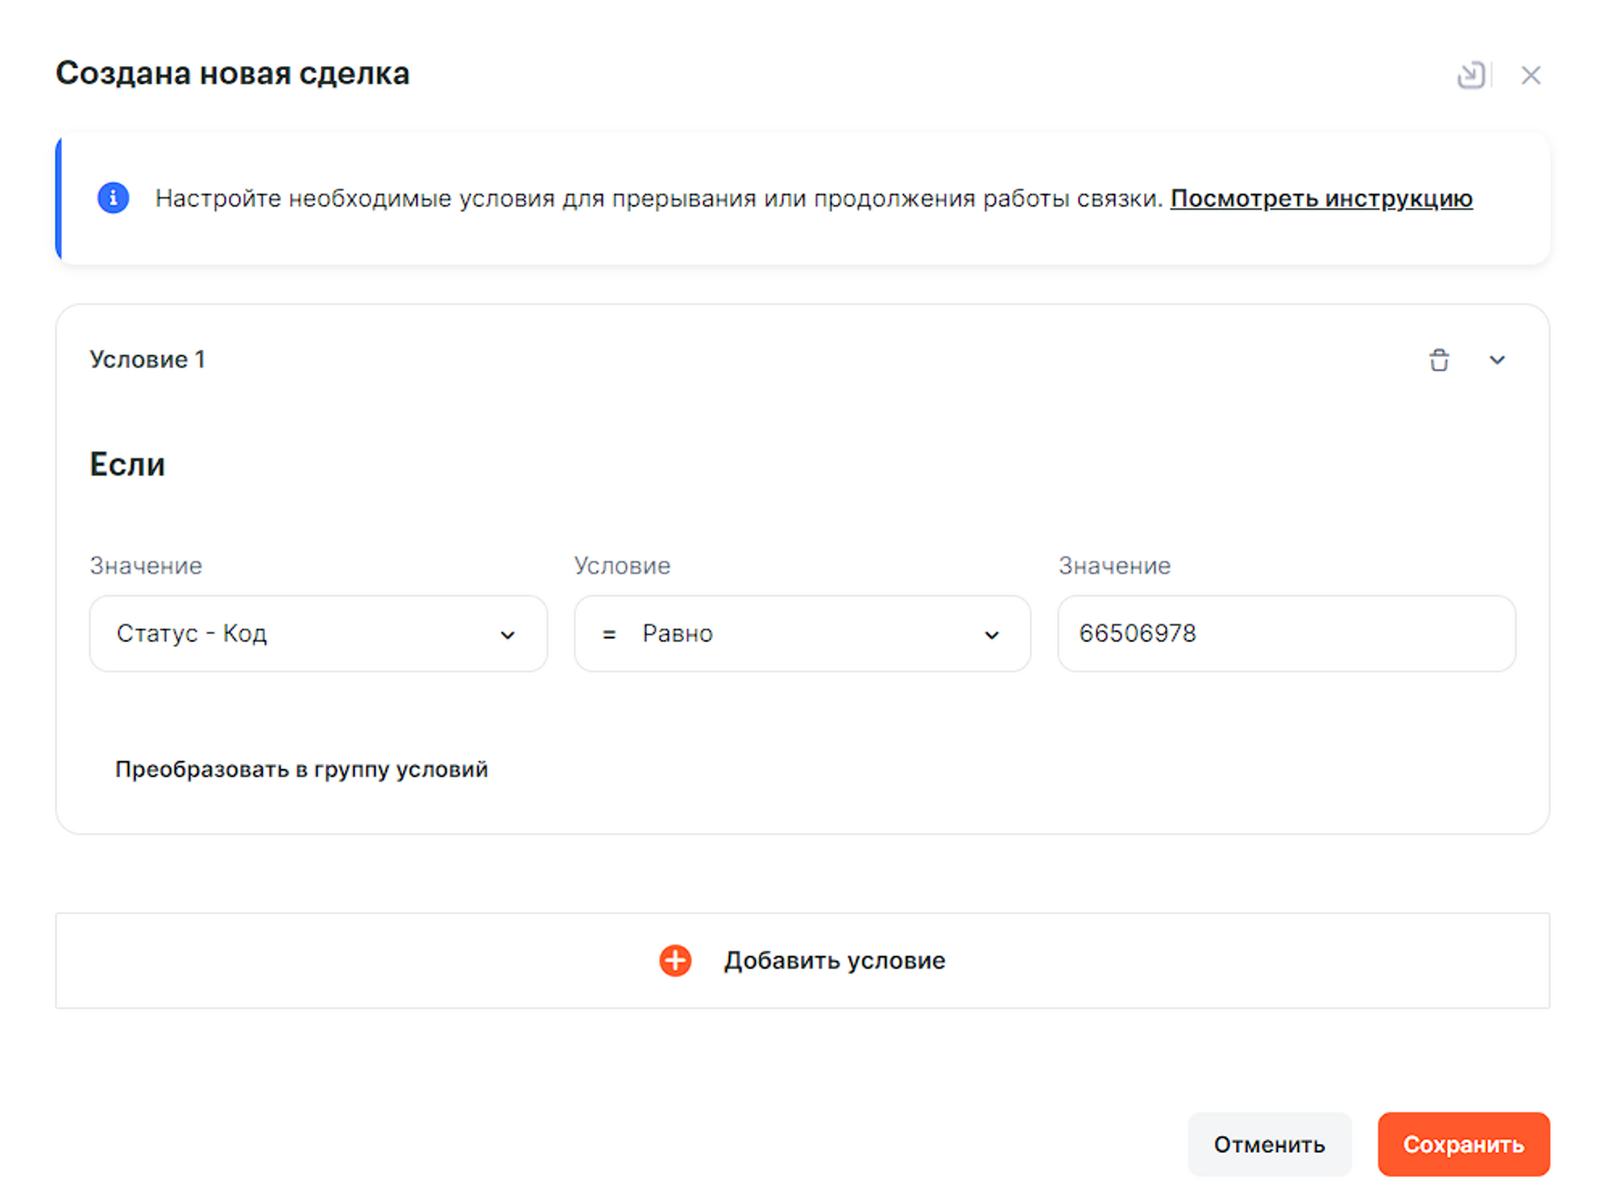Open the 'Статус - Код' dropdown

(x=300, y=634)
